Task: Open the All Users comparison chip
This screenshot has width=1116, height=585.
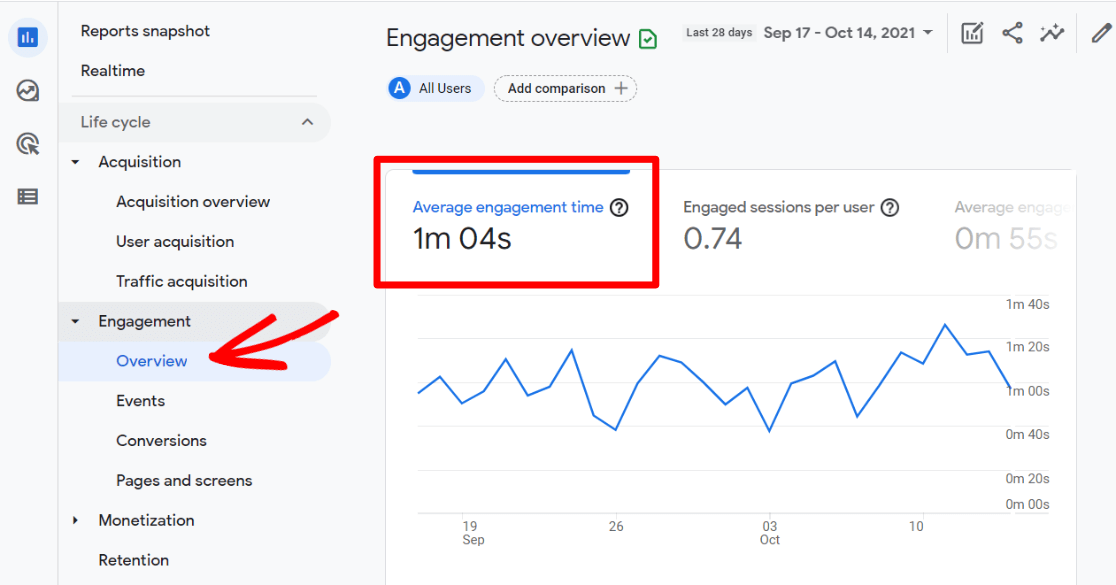Action: click(x=434, y=88)
